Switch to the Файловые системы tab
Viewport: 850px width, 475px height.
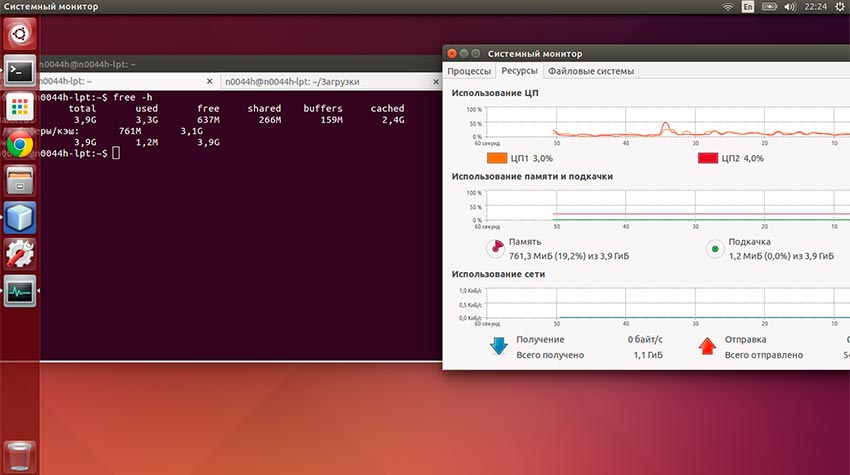[590, 71]
